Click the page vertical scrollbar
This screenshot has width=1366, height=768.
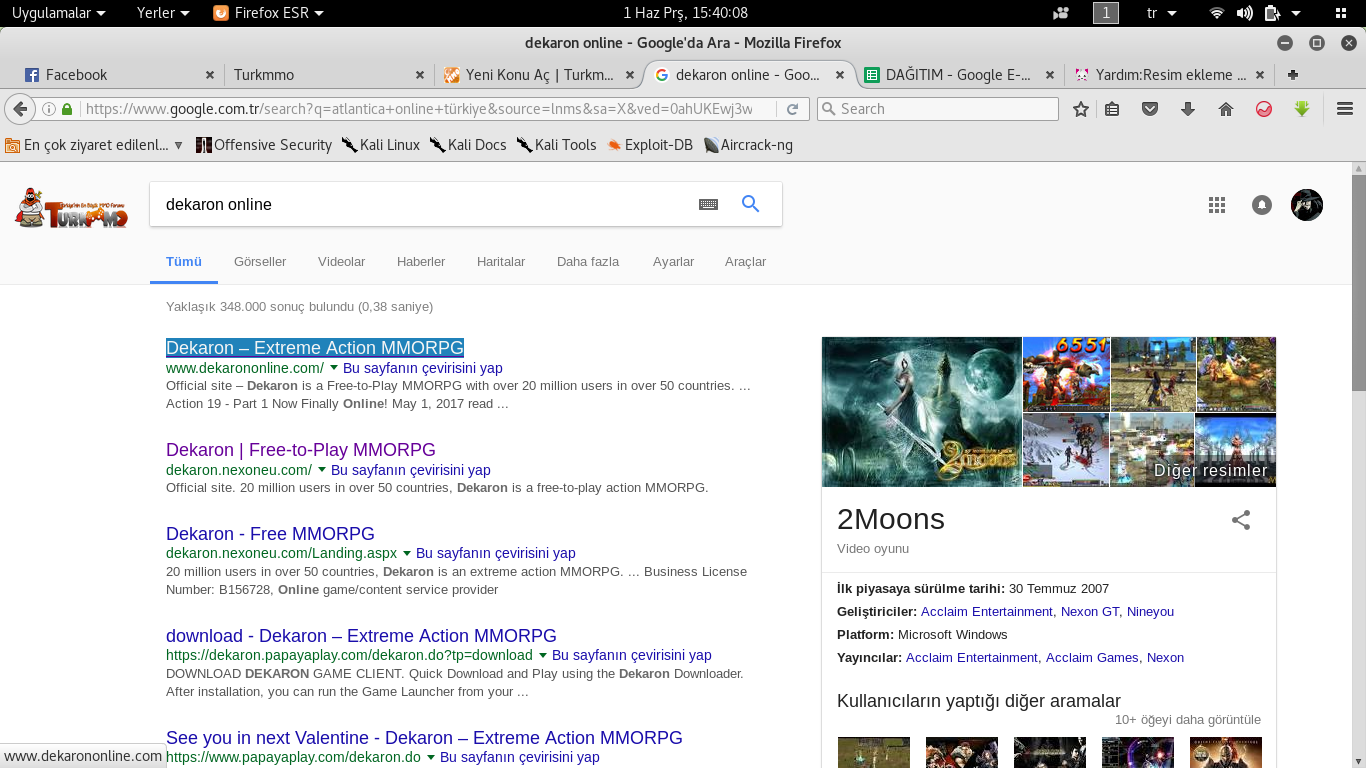point(1358,285)
